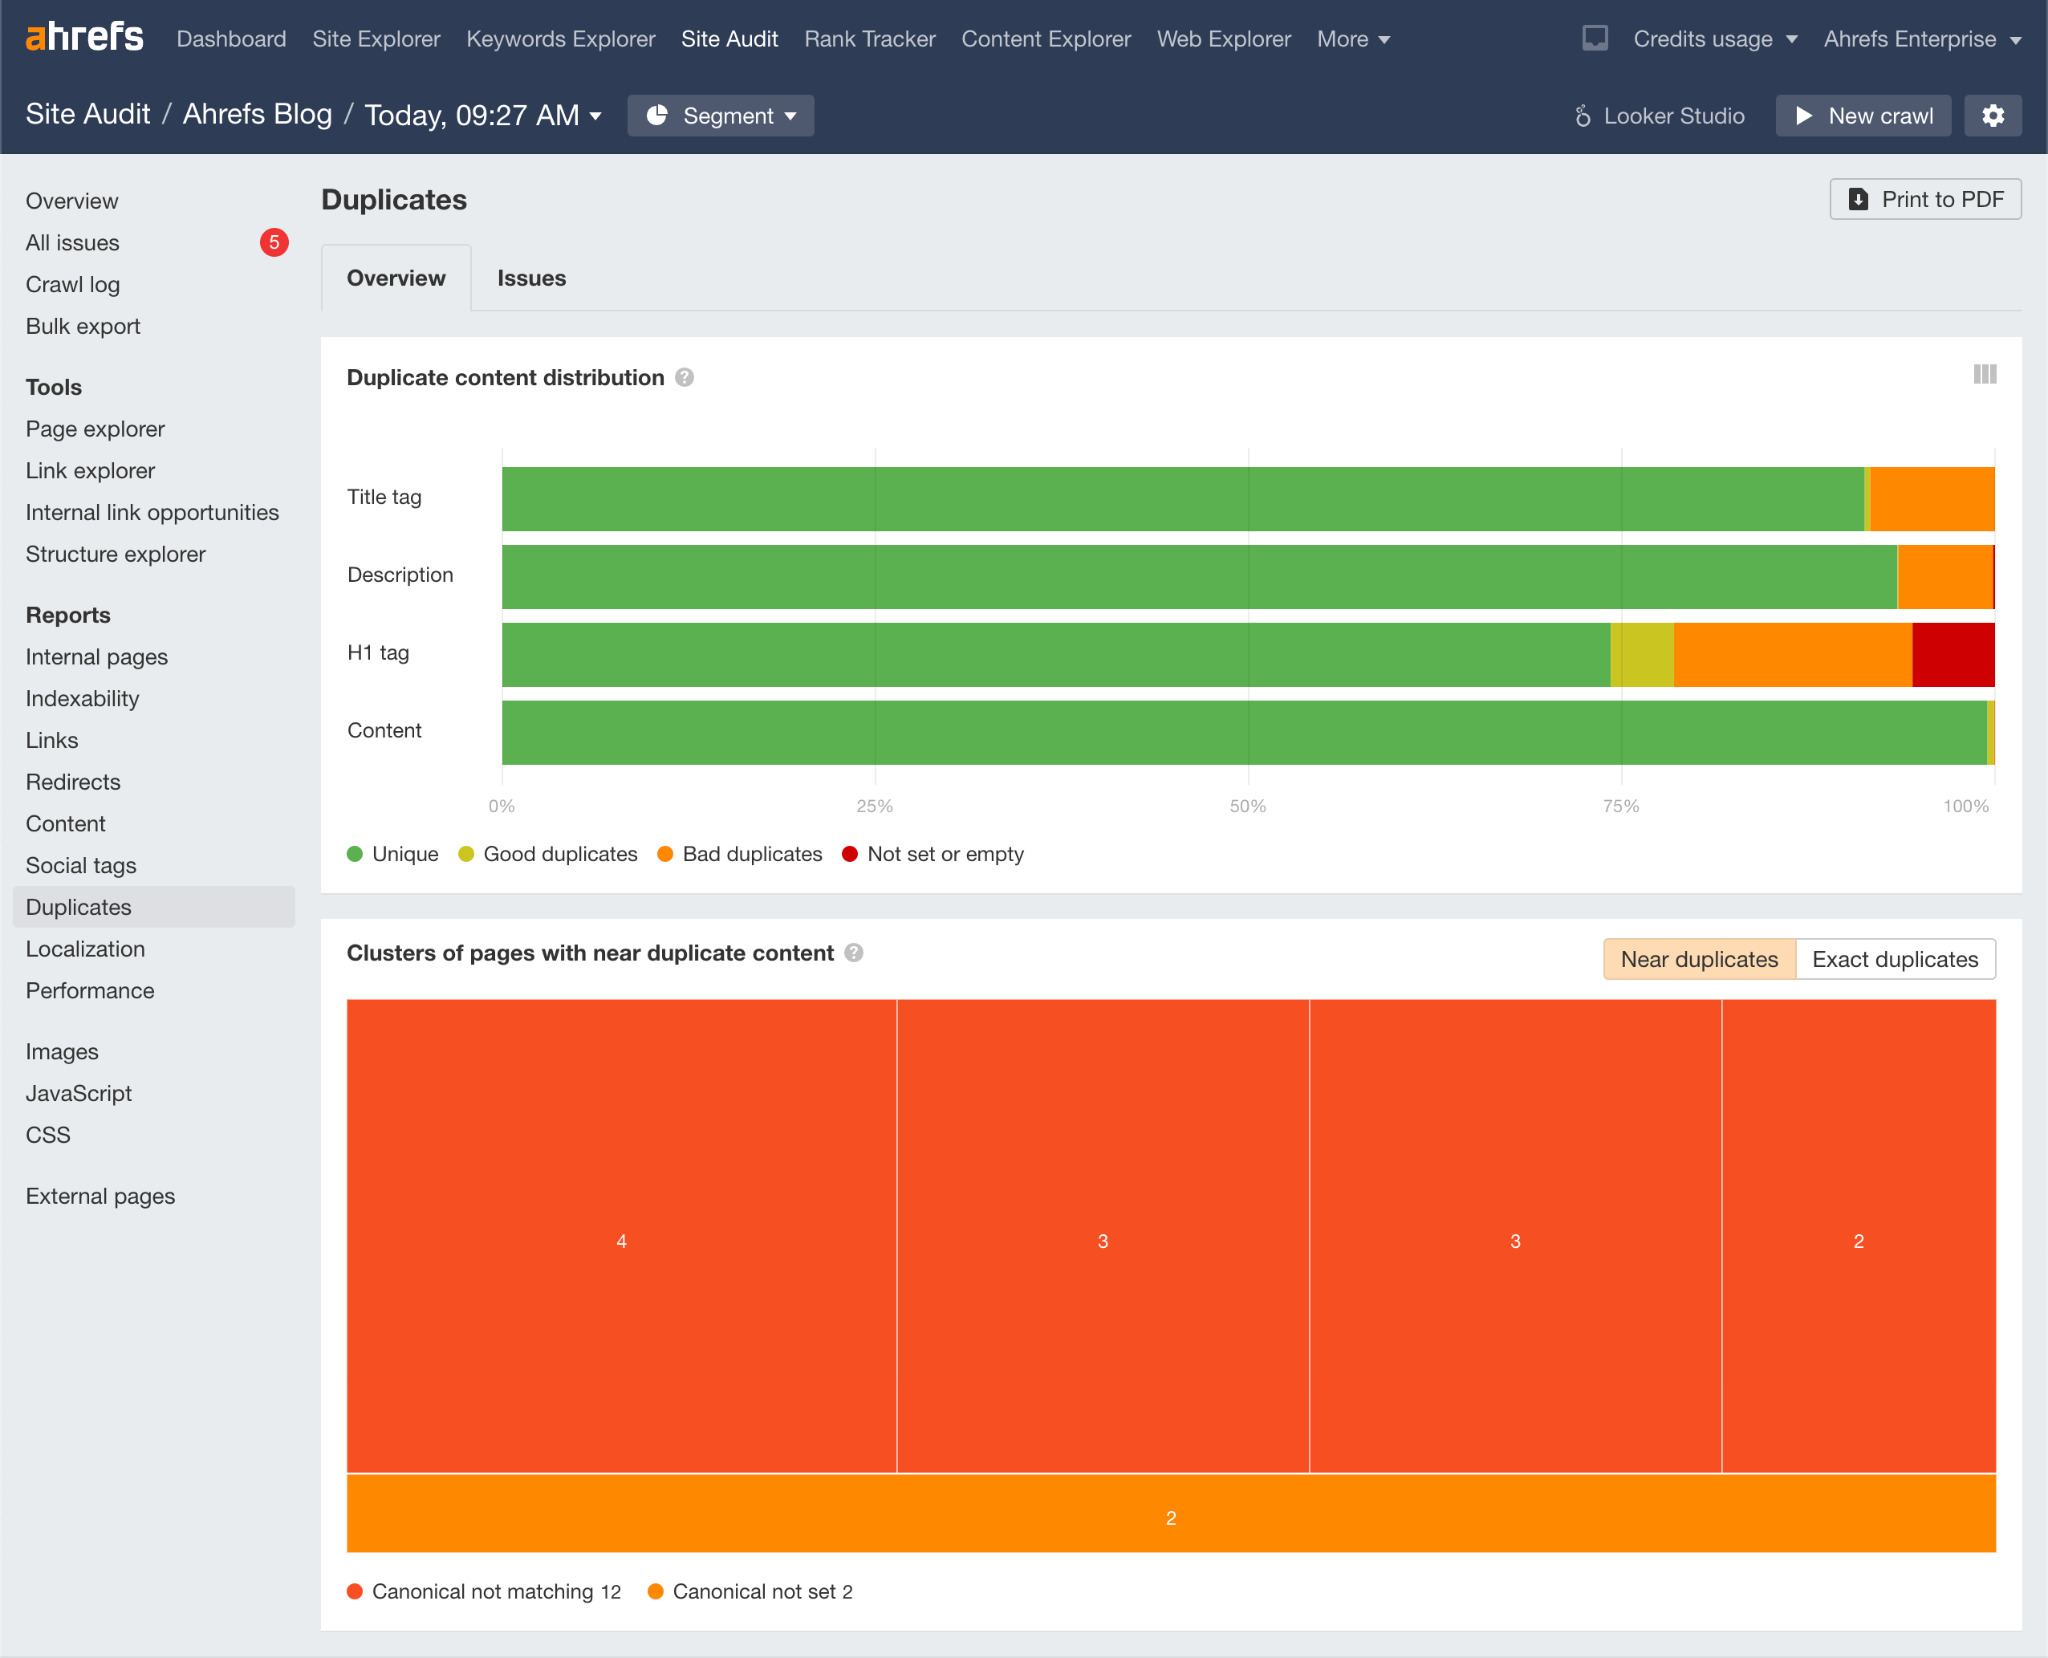Click the cluster showing 4 near duplicates

(x=621, y=1238)
